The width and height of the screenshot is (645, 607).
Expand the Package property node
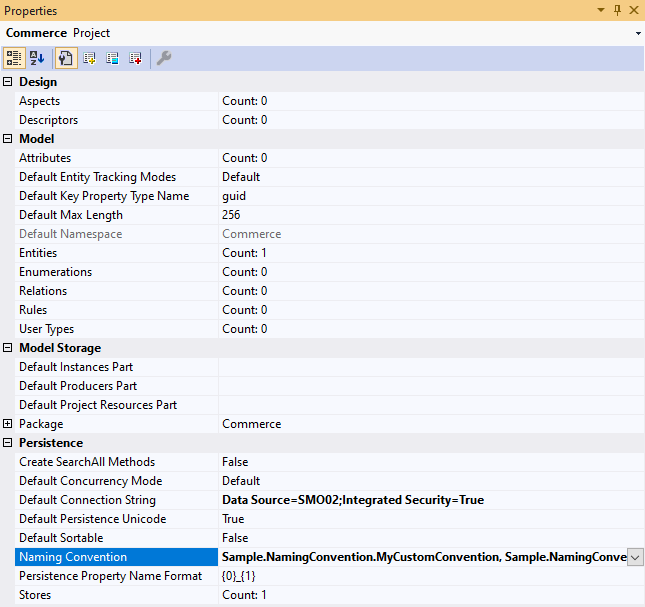pos(7,424)
